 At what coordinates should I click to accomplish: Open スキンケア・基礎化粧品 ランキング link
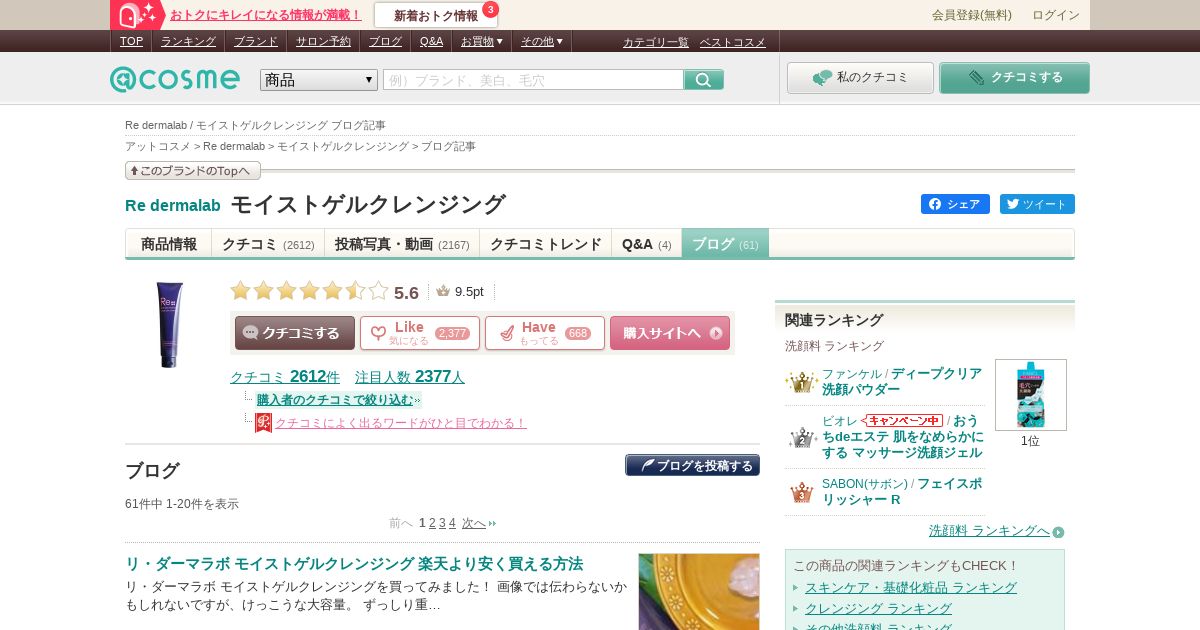(x=911, y=587)
